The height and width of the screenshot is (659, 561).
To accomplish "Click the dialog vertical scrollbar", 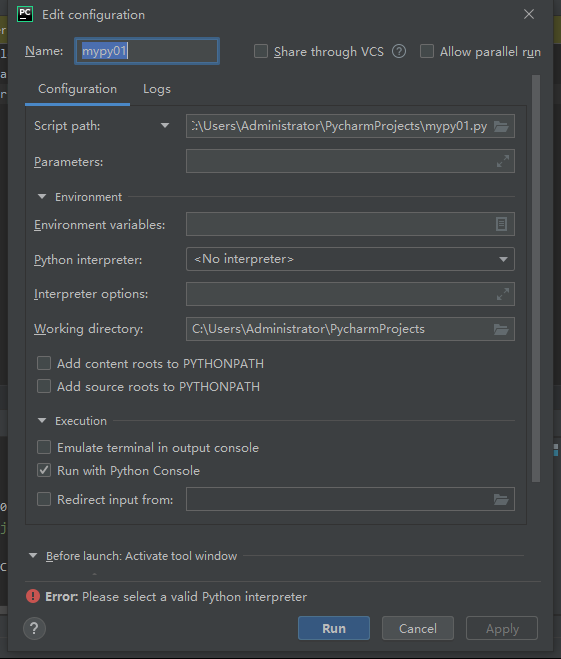I will pyautogui.click(x=536, y=279).
